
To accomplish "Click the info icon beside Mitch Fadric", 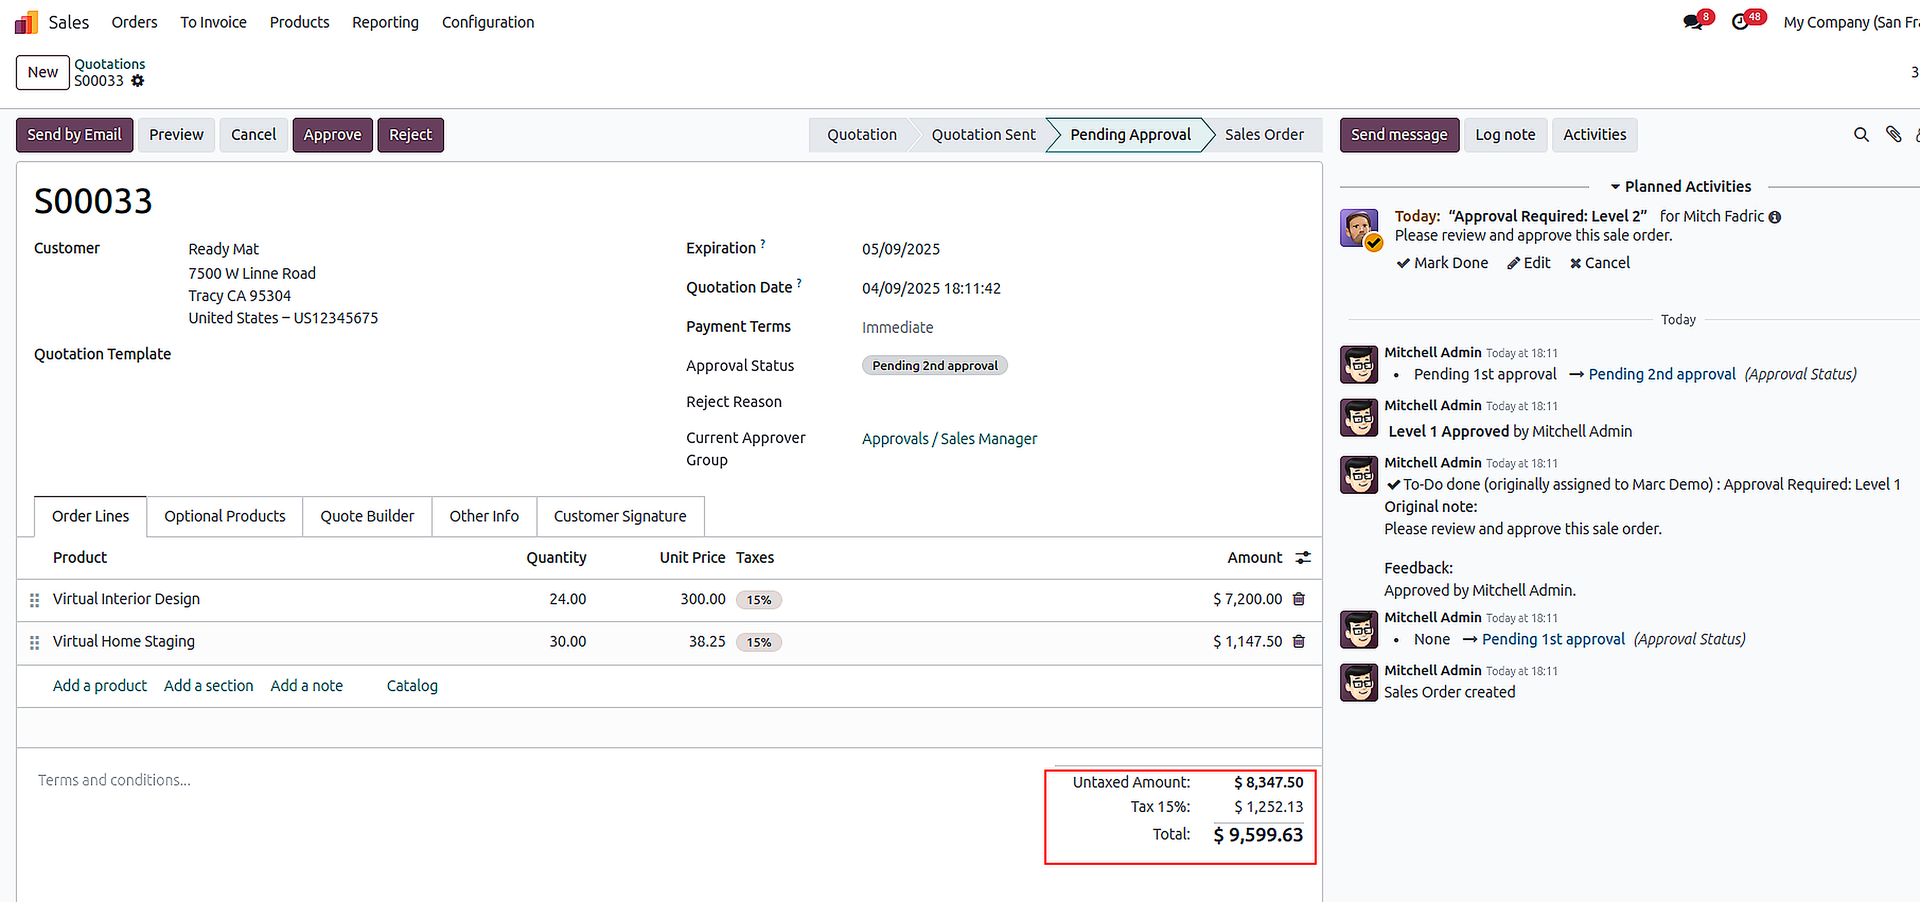I will coord(1775,217).
